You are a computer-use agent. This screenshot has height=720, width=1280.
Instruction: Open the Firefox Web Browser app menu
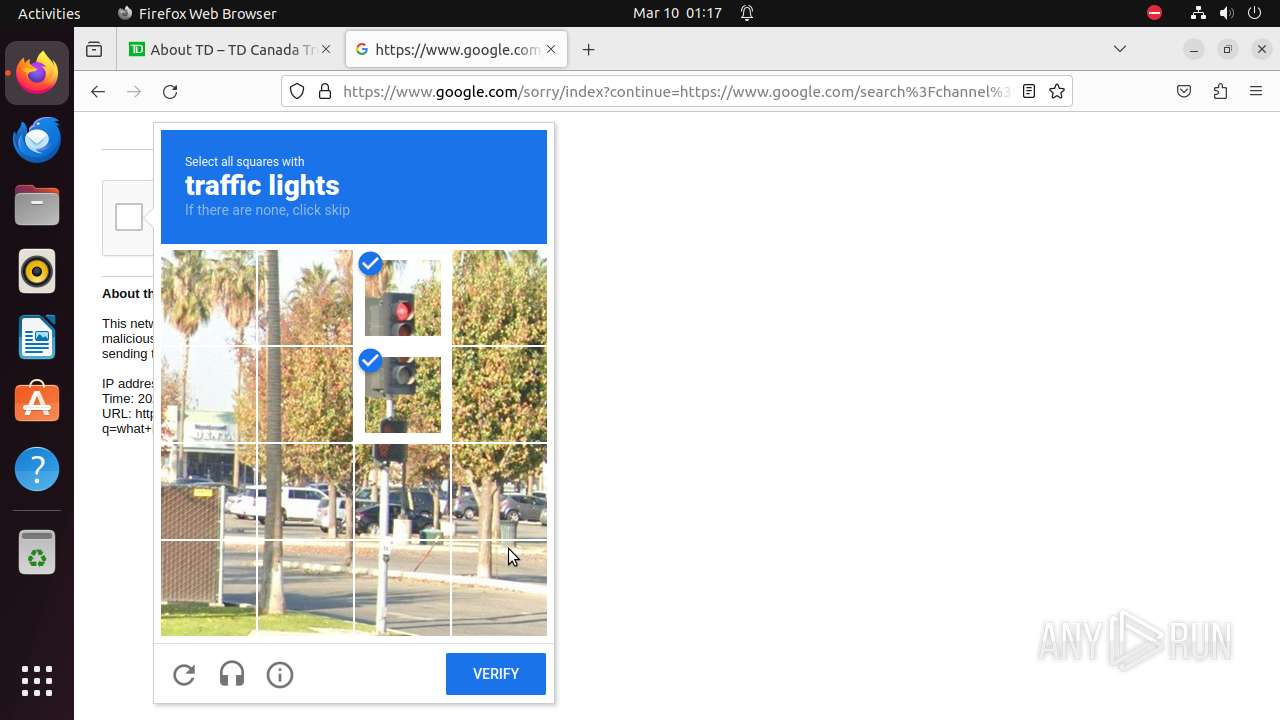coord(197,13)
